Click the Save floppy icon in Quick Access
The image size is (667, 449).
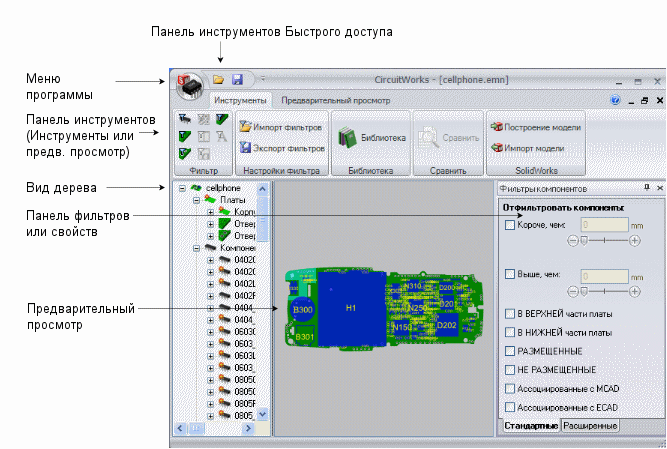[x=237, y=80]
